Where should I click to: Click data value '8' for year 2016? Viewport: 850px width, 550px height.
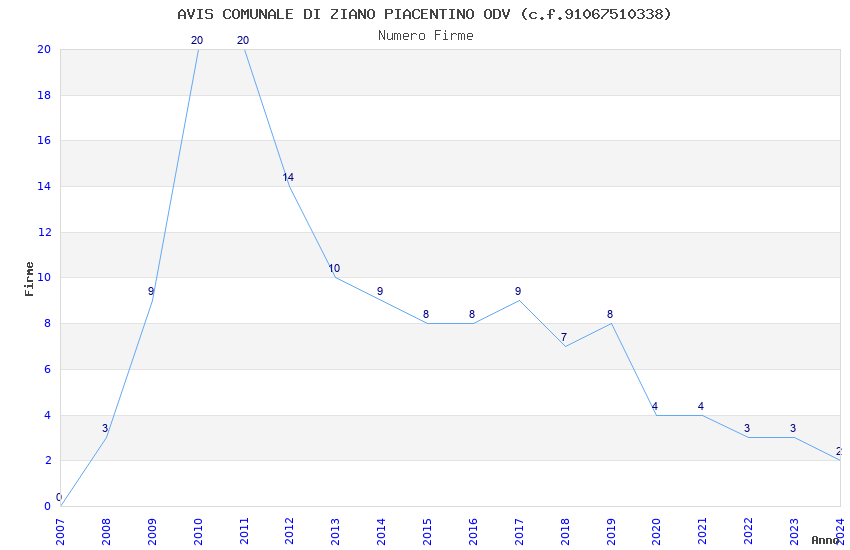coord(472,314)
